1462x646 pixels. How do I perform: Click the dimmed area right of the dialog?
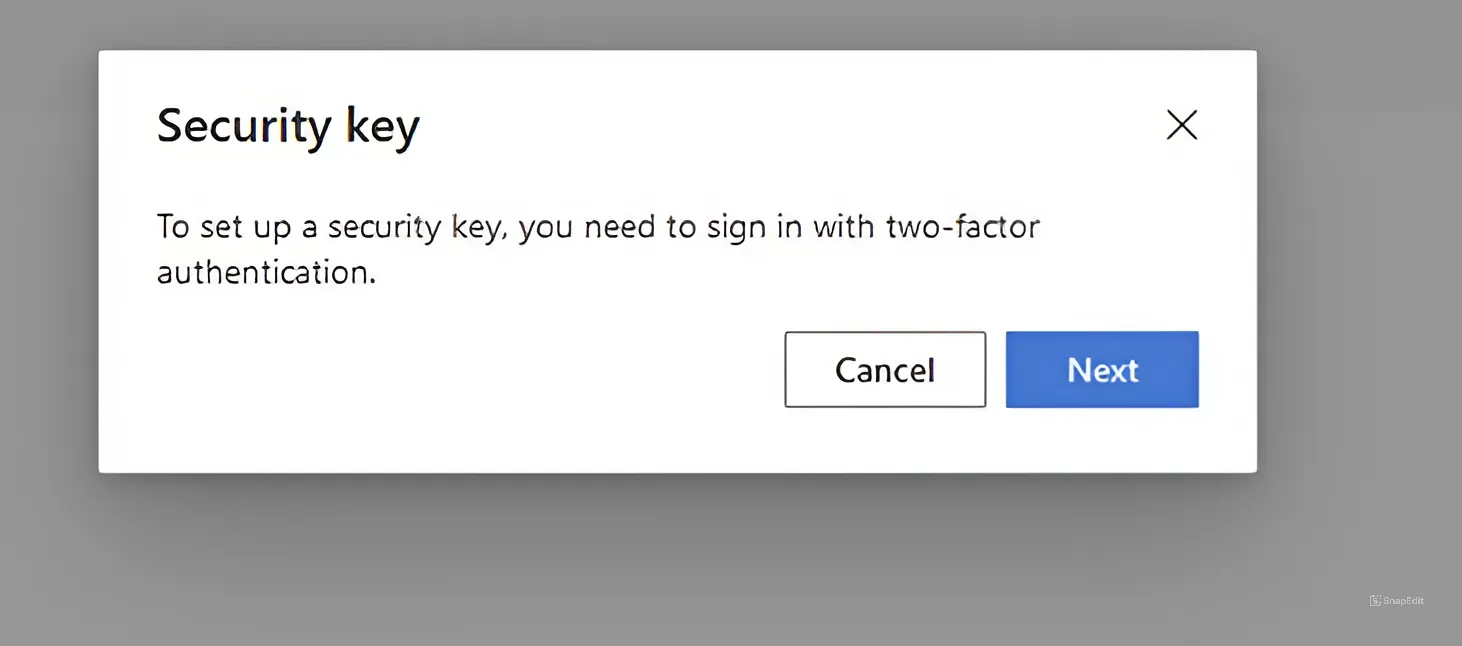(1359, 260)
